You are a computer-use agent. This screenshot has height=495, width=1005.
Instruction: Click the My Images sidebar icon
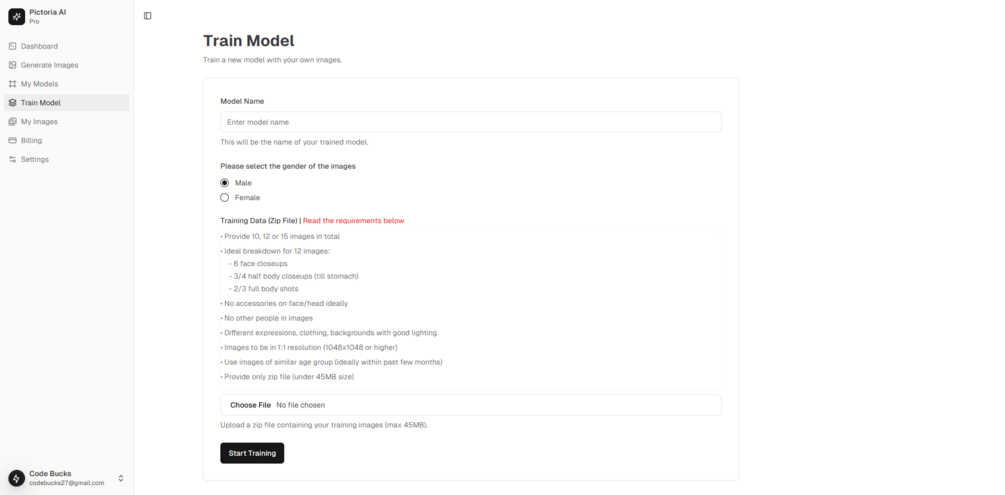click(x=12, y=122)
